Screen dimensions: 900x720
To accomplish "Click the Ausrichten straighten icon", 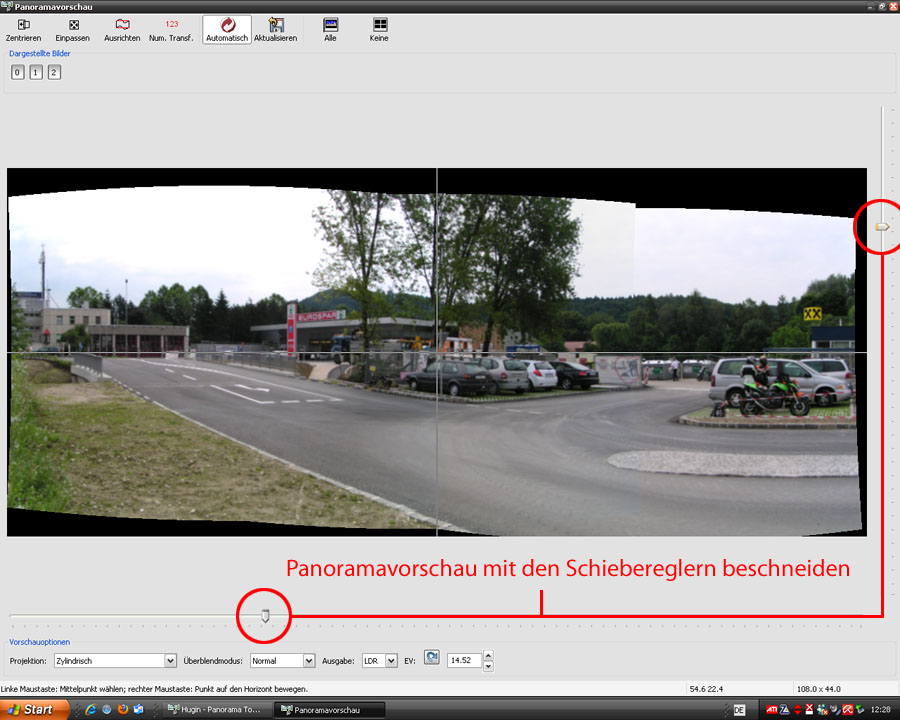I will click(122, 24).
